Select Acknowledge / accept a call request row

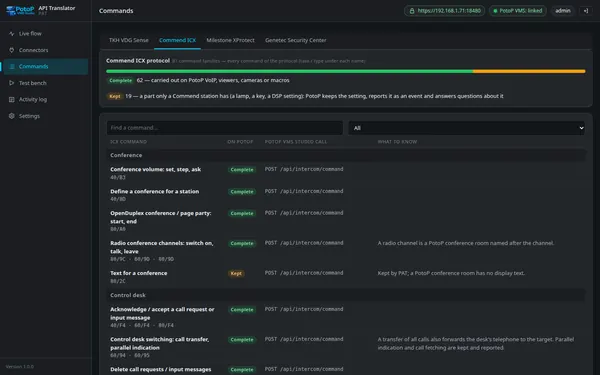346,317
